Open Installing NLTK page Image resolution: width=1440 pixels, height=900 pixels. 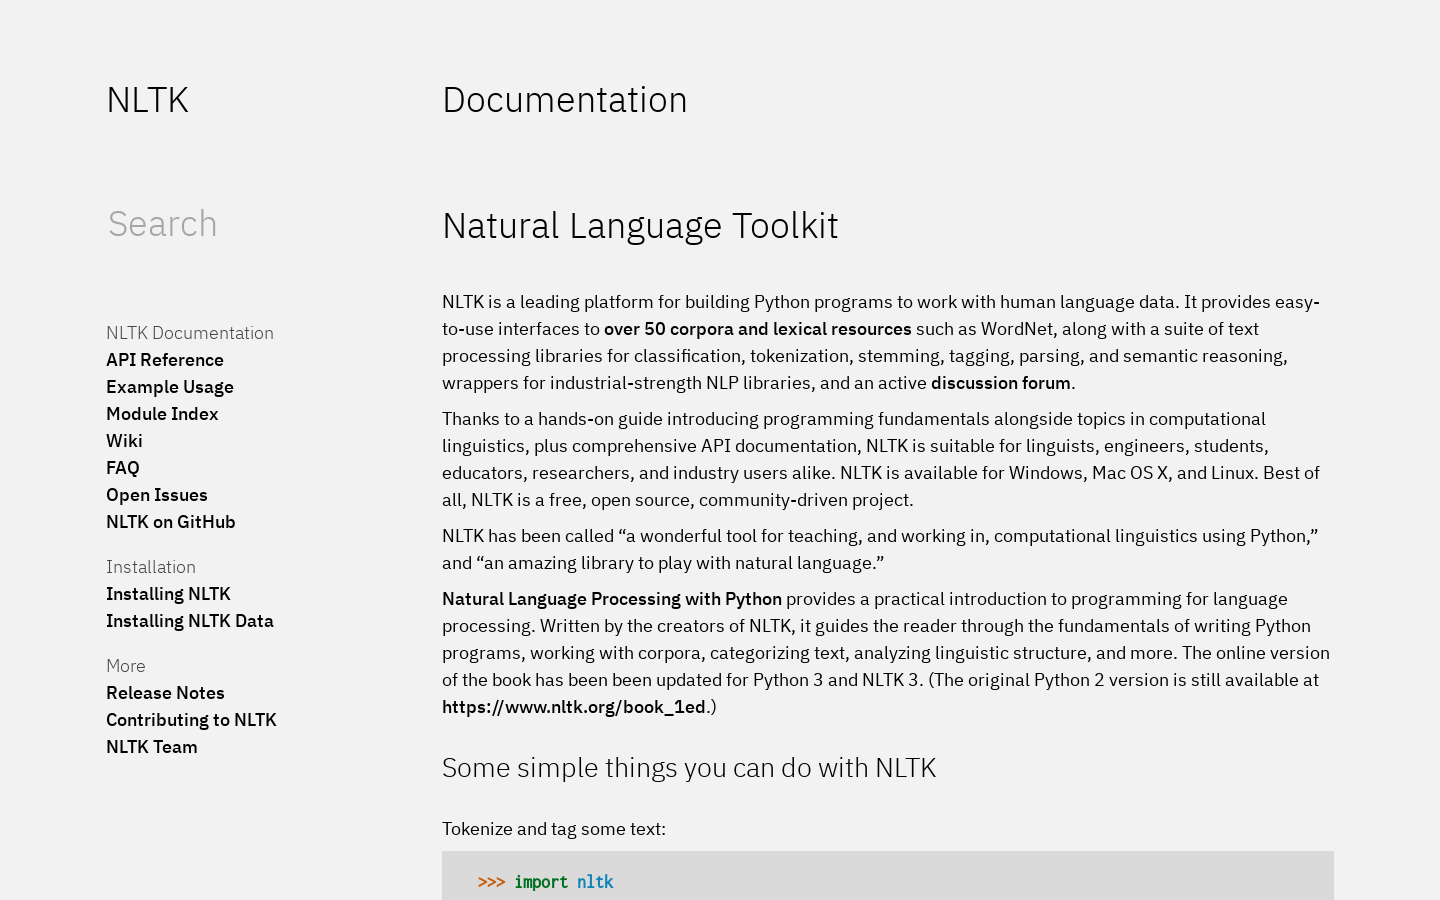[x=168, y=594]
